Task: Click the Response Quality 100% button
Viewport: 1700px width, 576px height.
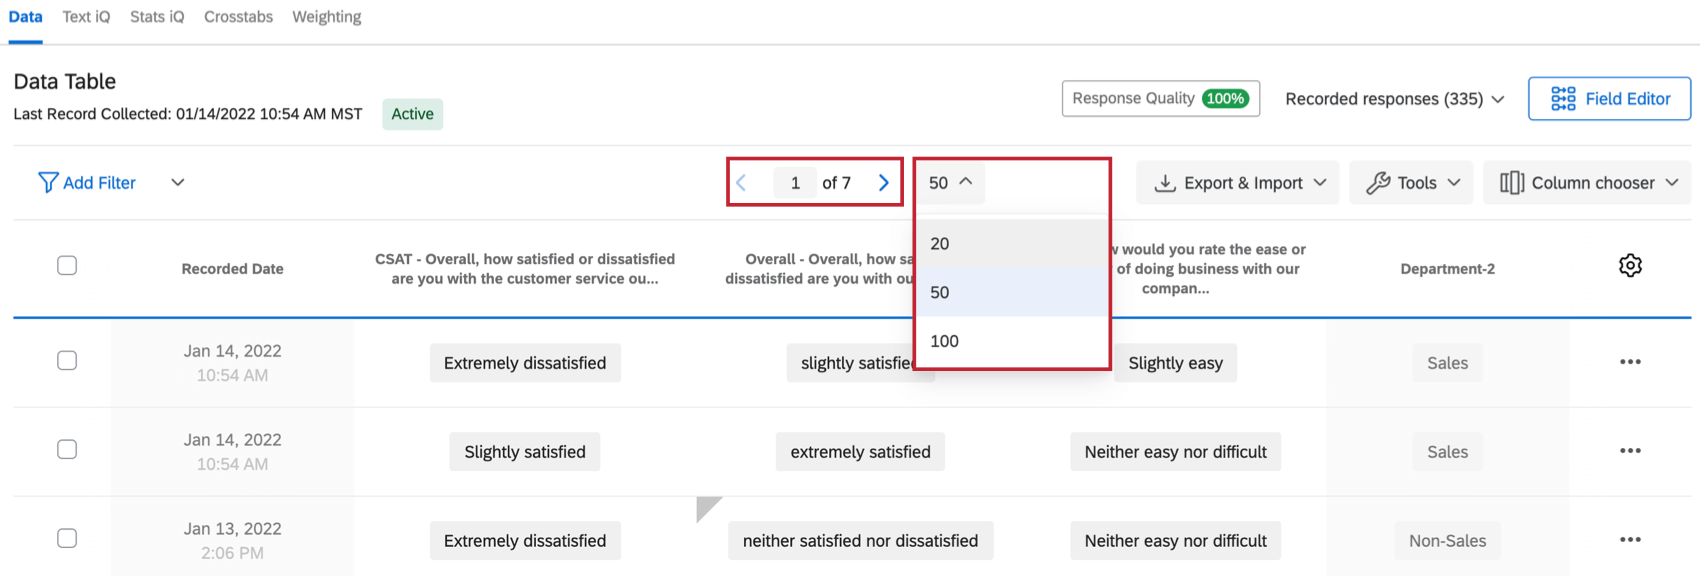Action: [x=1160, y=99]
